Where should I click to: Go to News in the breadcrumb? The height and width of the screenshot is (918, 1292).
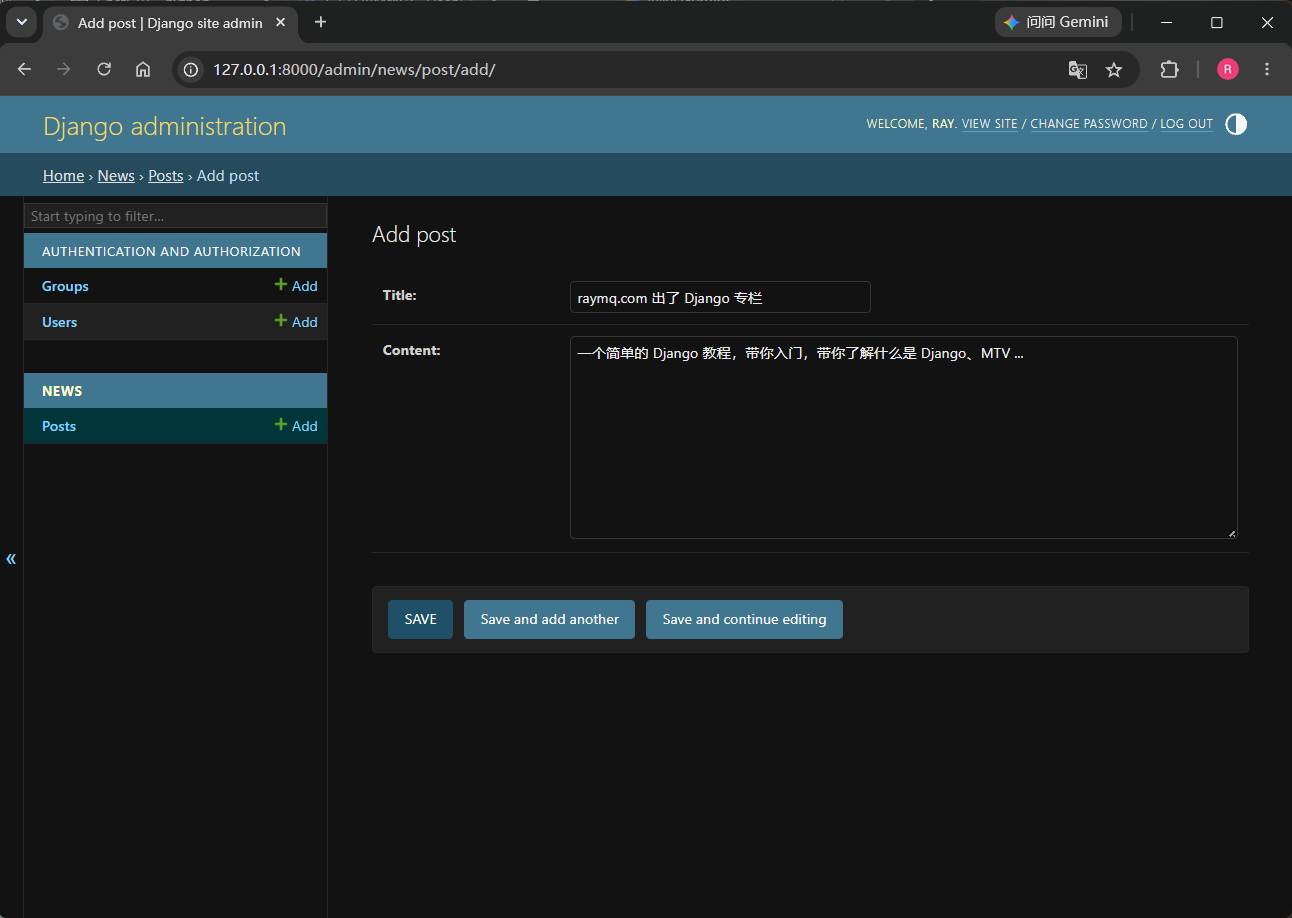click(116, 176)
